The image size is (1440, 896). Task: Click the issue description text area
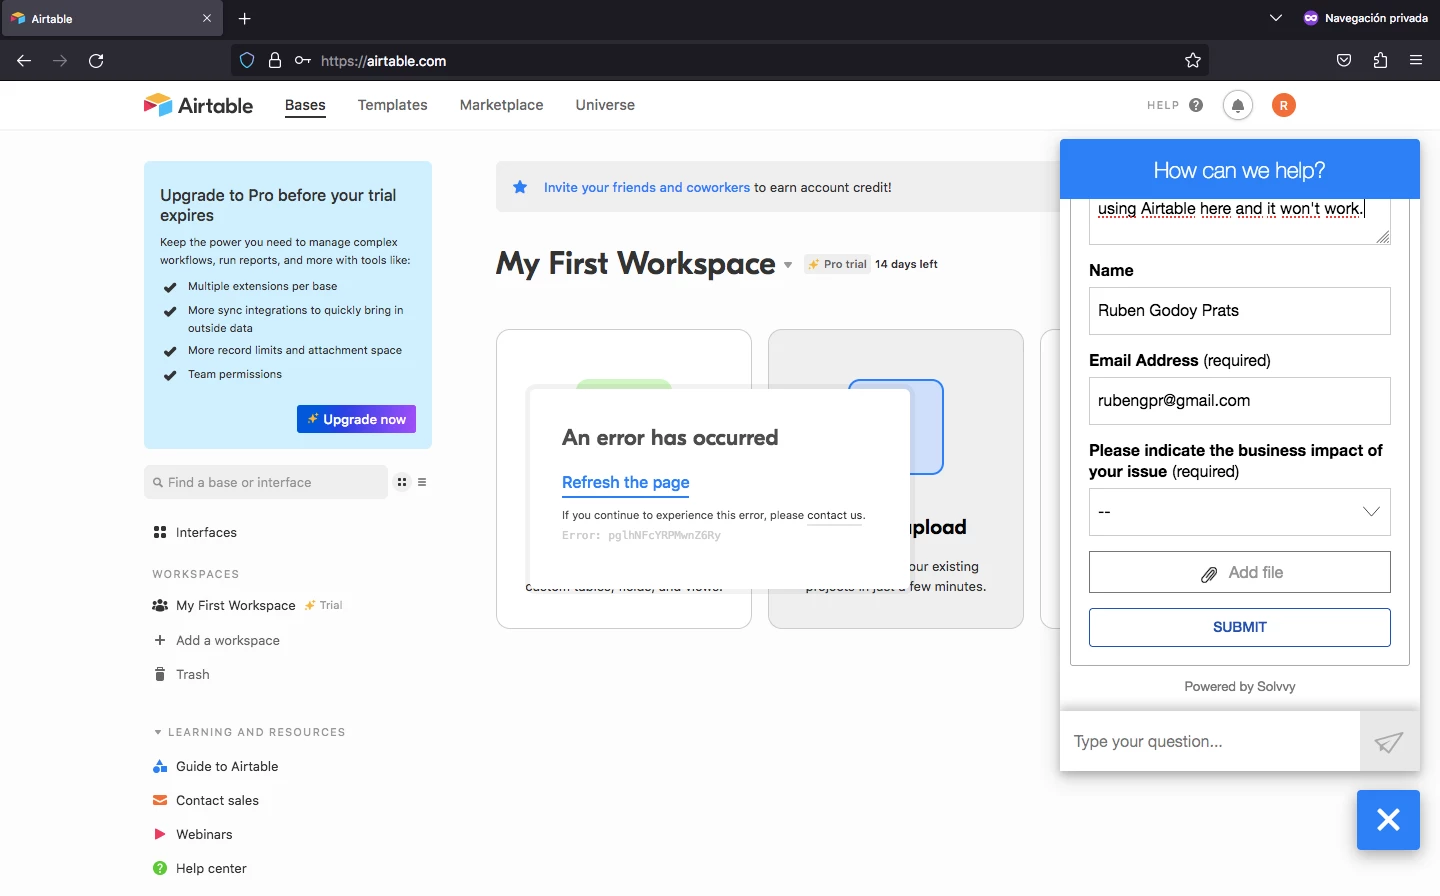1240,220
